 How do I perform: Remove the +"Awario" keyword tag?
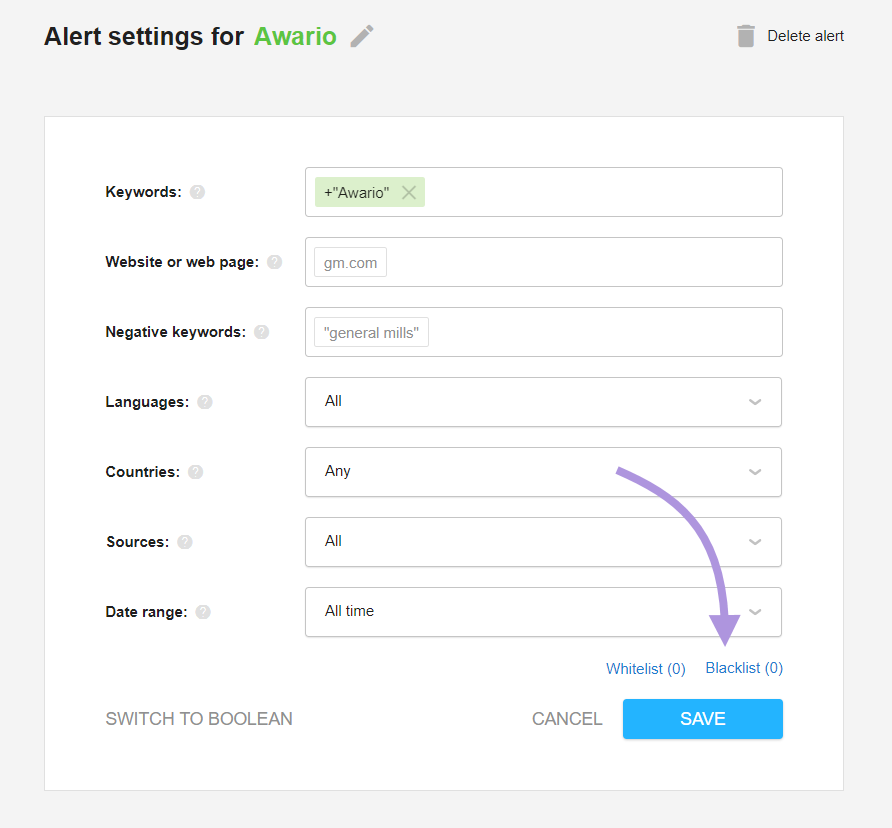(x=408, y=192)
